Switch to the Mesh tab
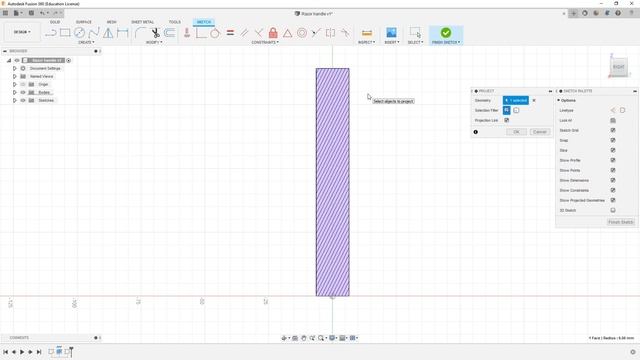640x360 pixels. (x=111, y=22)
